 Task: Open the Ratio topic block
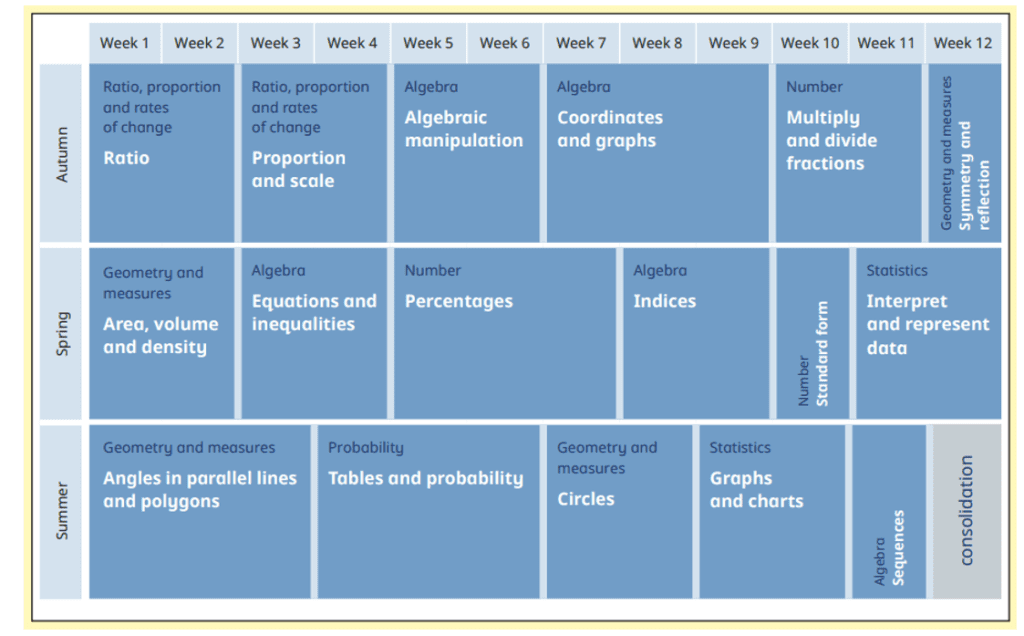162,153
